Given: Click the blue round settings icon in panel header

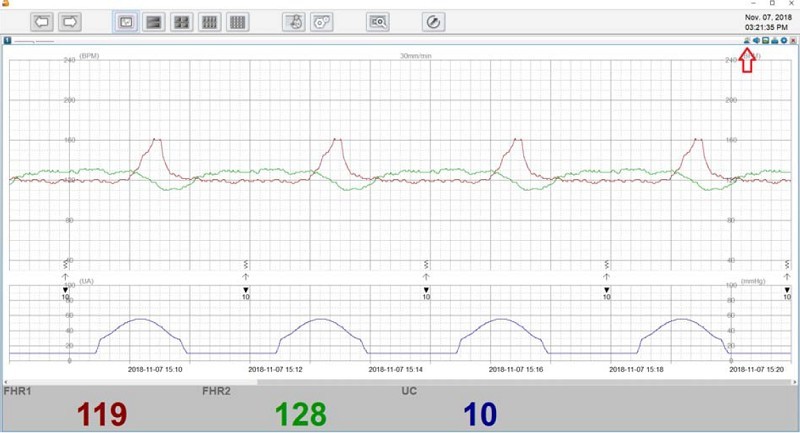Looking at the screenshot, I should [x=783, y=41].
